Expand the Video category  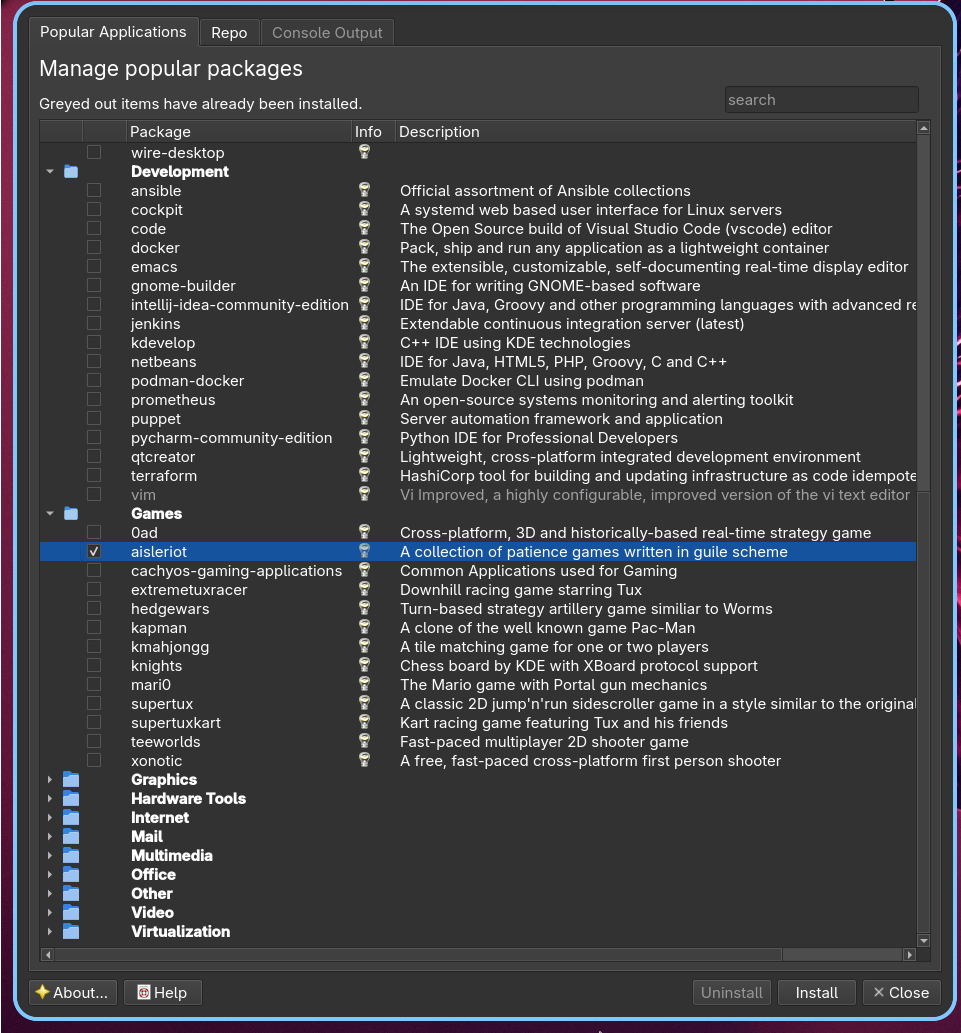coord(50,912)
